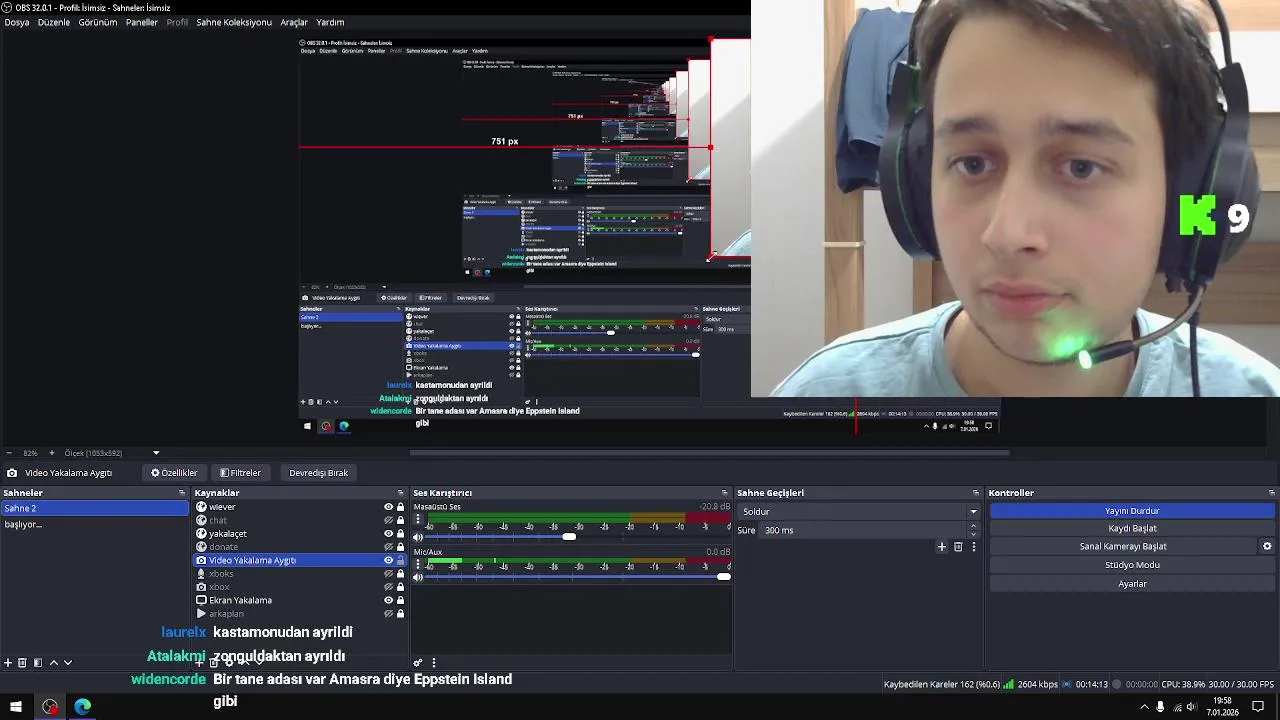This screenshot has width=1280, height=720.
Task: Open advanced audio properties gear icon
Action: tap(418, 662)
